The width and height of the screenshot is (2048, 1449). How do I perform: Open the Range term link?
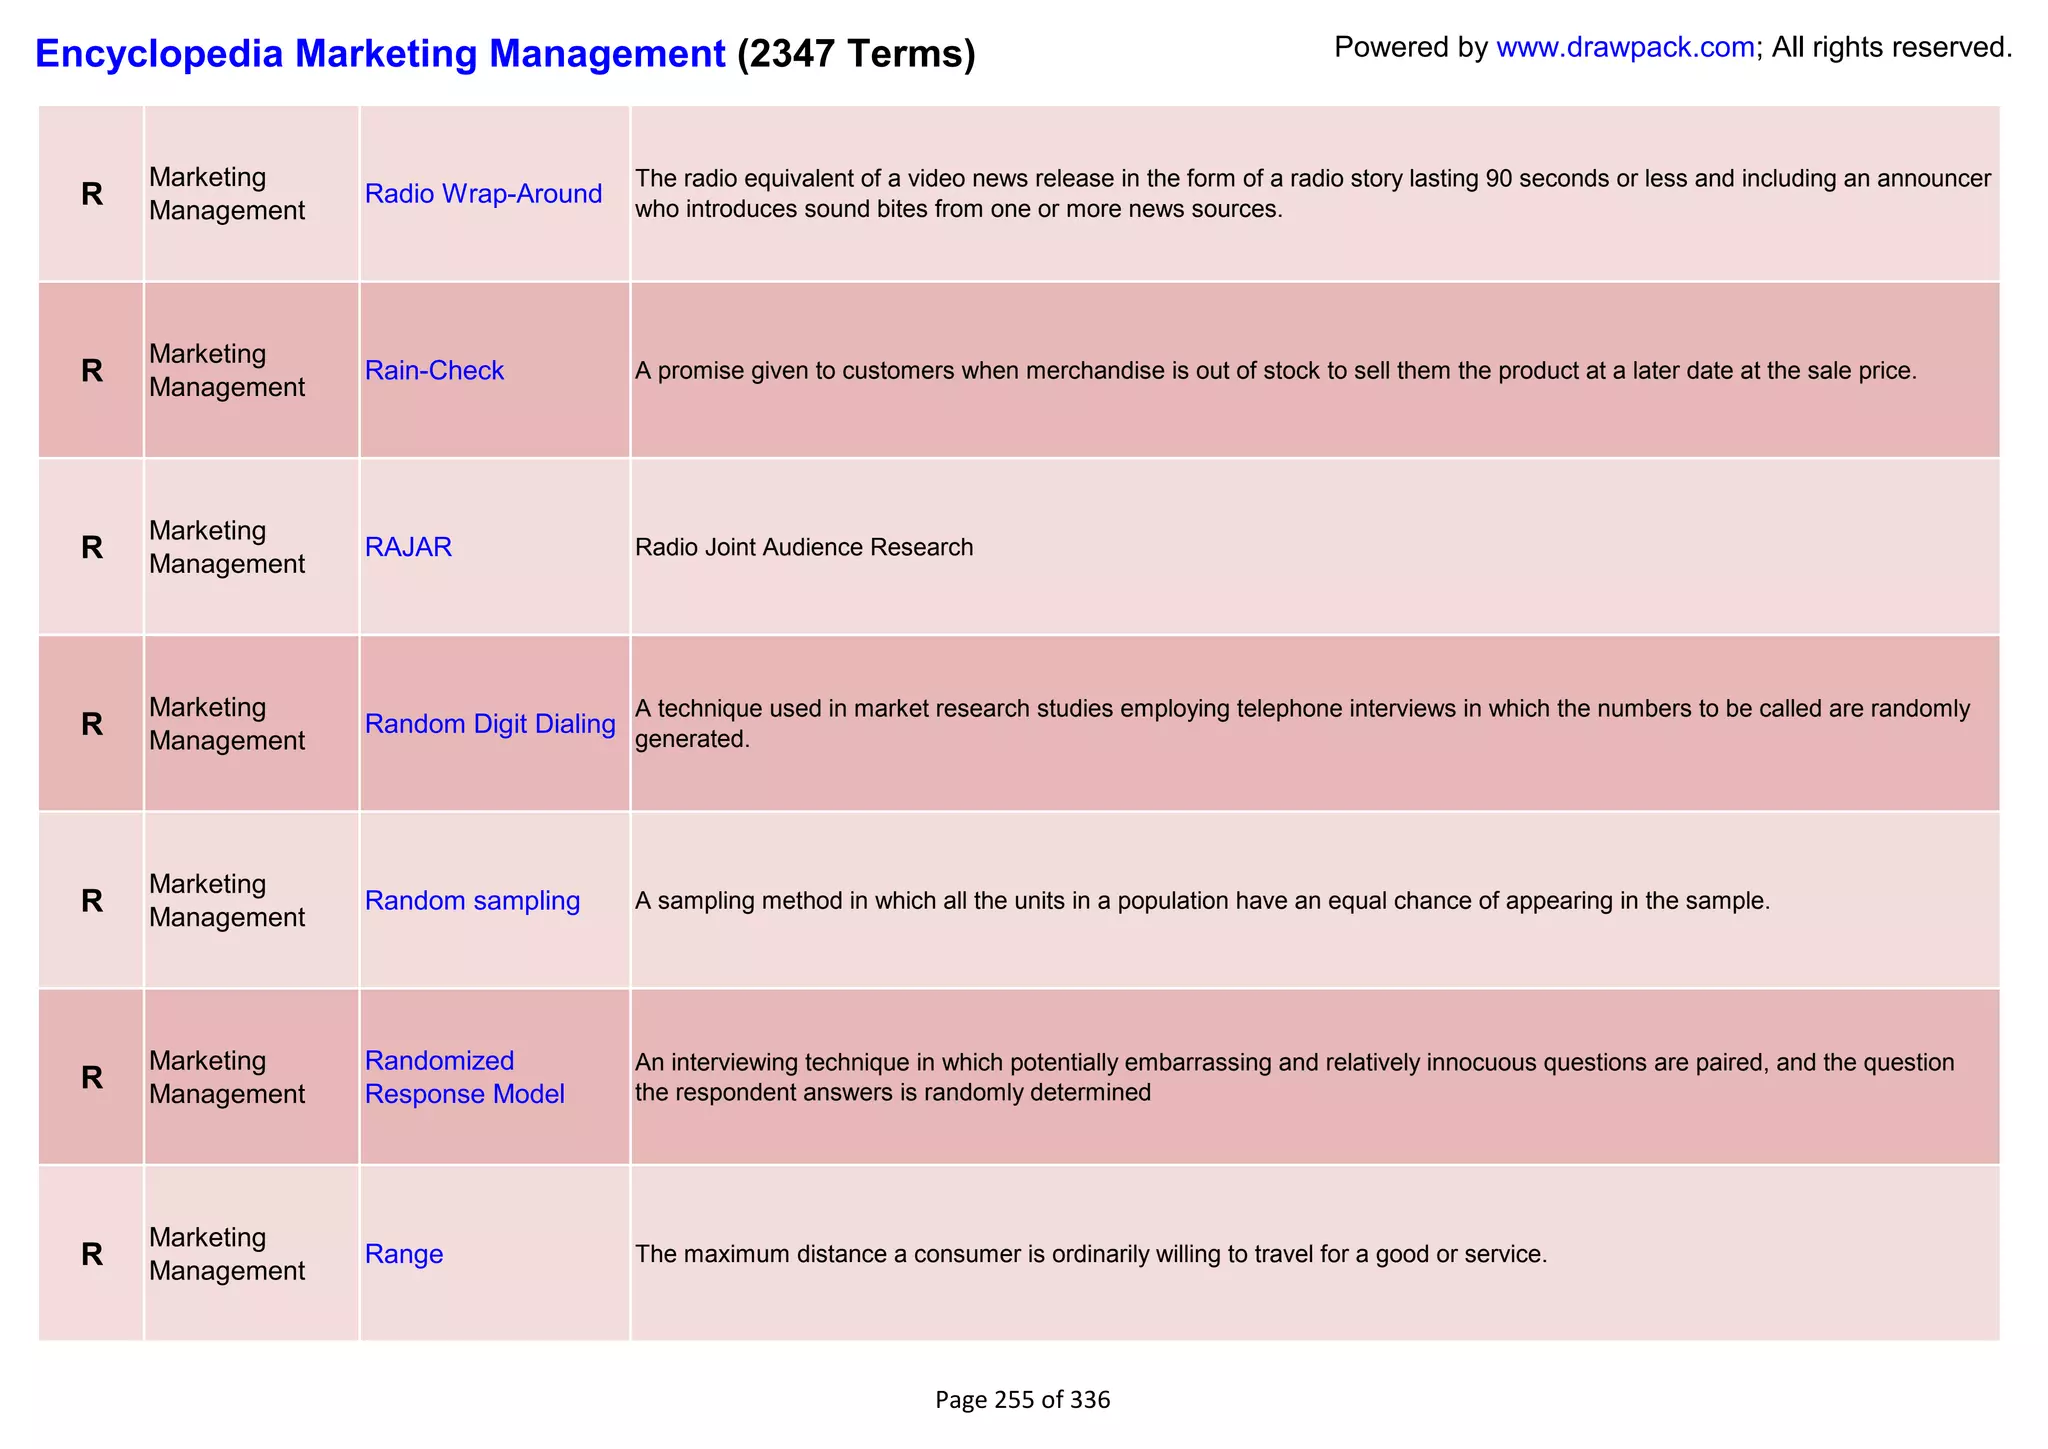pyautogui.click(x=403, y=1254)
